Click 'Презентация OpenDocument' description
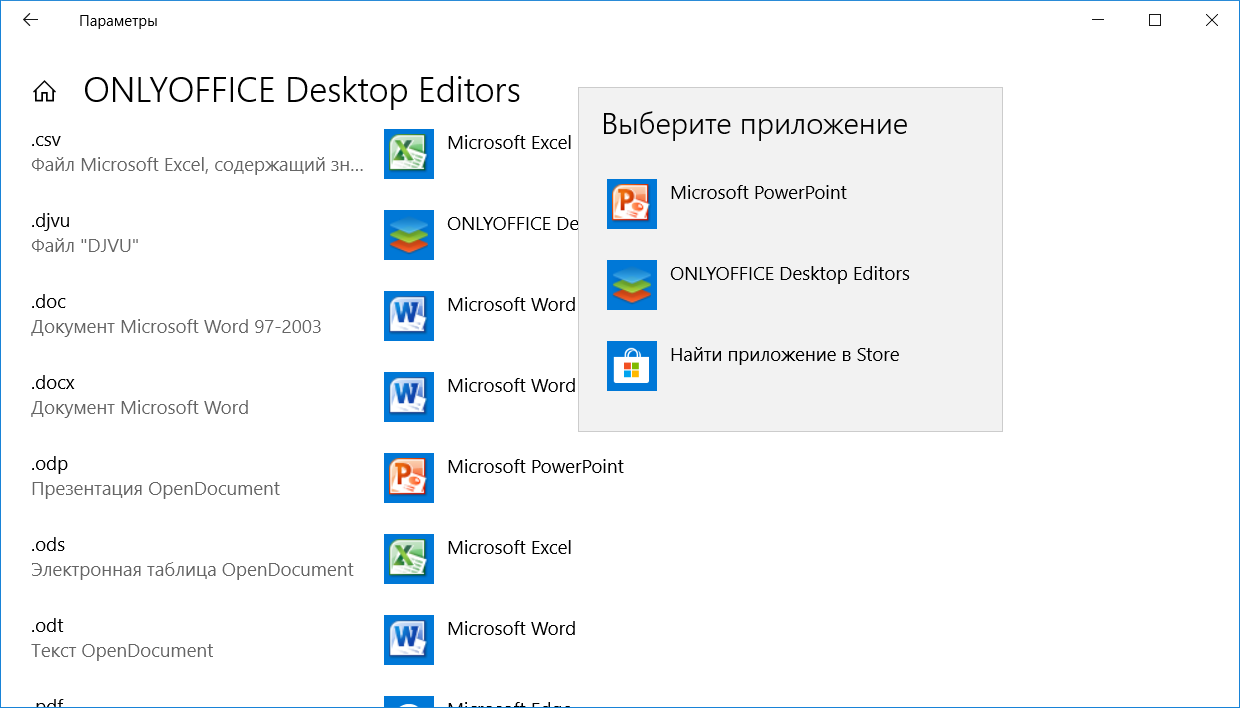 click(x=155, y=489)
